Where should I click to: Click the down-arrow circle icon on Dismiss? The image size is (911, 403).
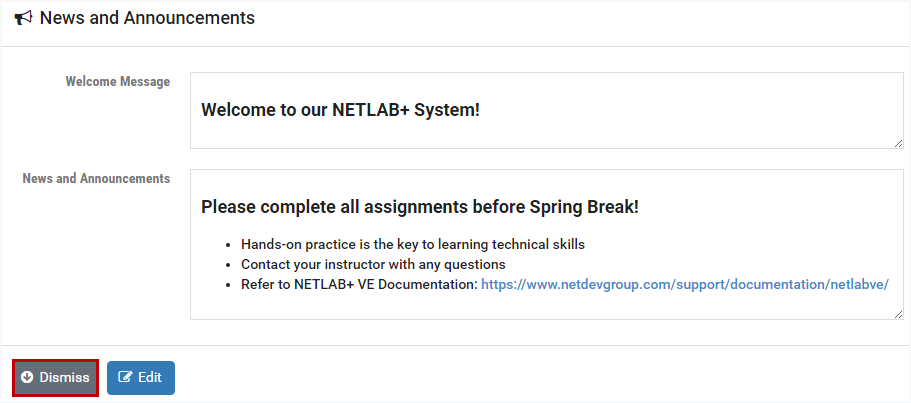click(x=27, y=378)
